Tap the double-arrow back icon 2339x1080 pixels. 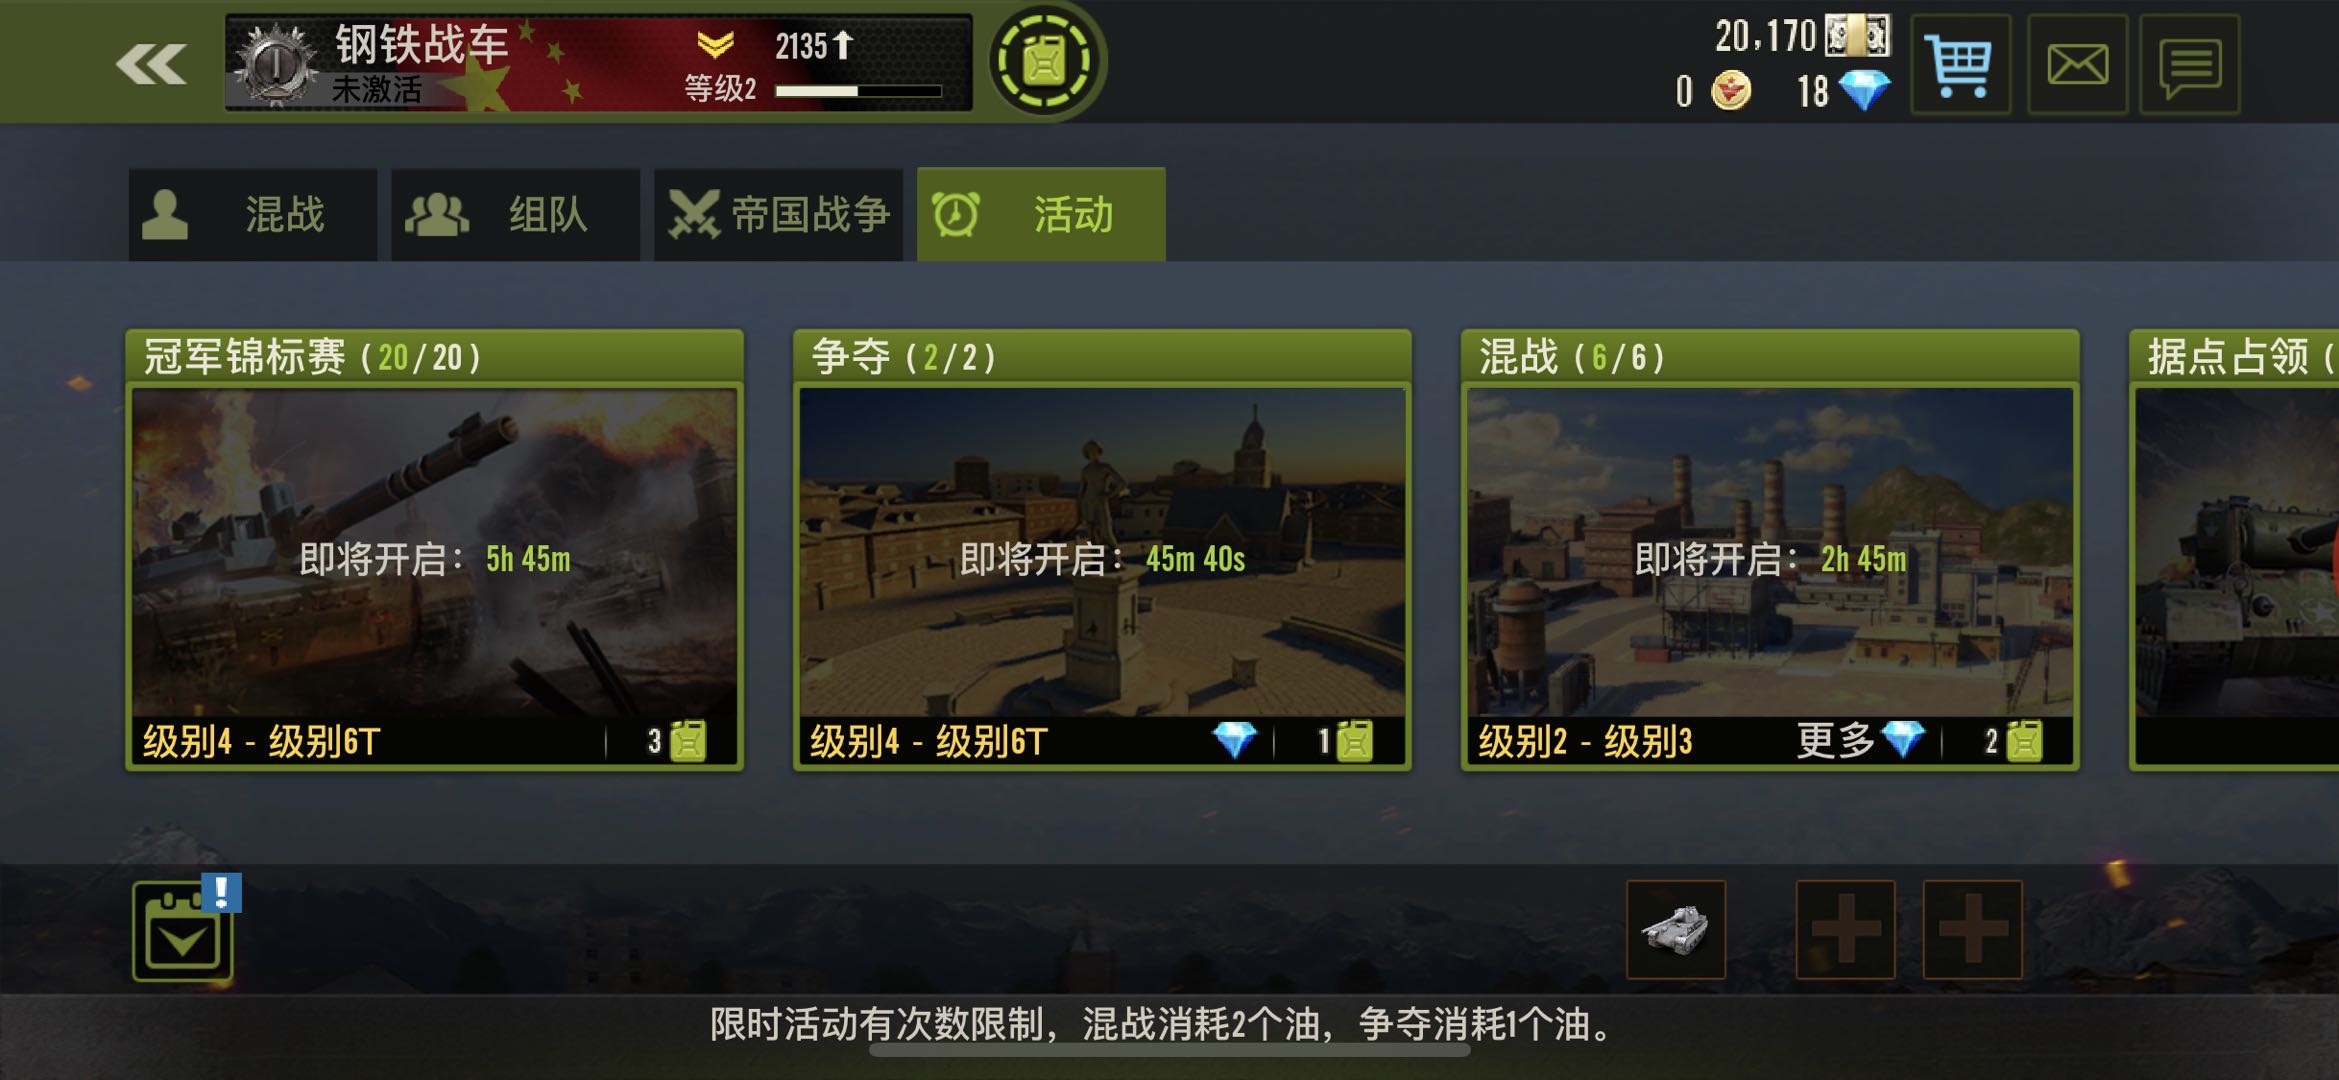[x=151, y=64]
